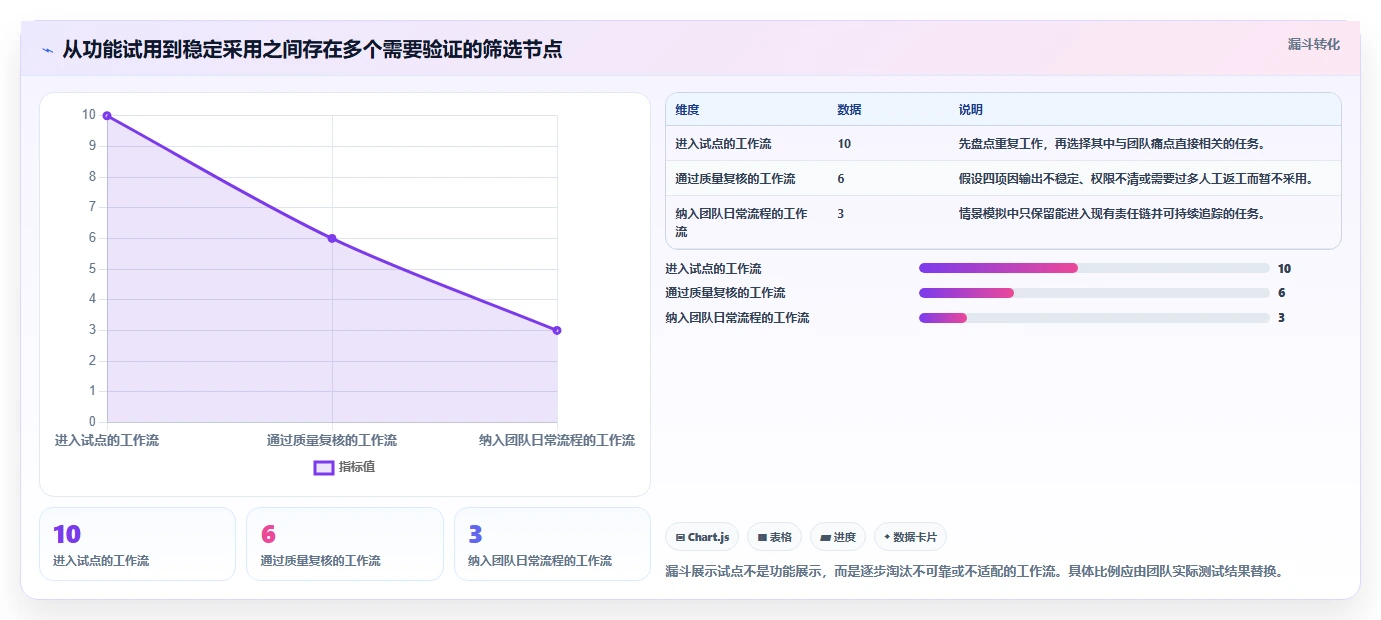This screenshot has height=620, width=1381.
Task: Select the 表格 chip
Action: coord(774,537)
